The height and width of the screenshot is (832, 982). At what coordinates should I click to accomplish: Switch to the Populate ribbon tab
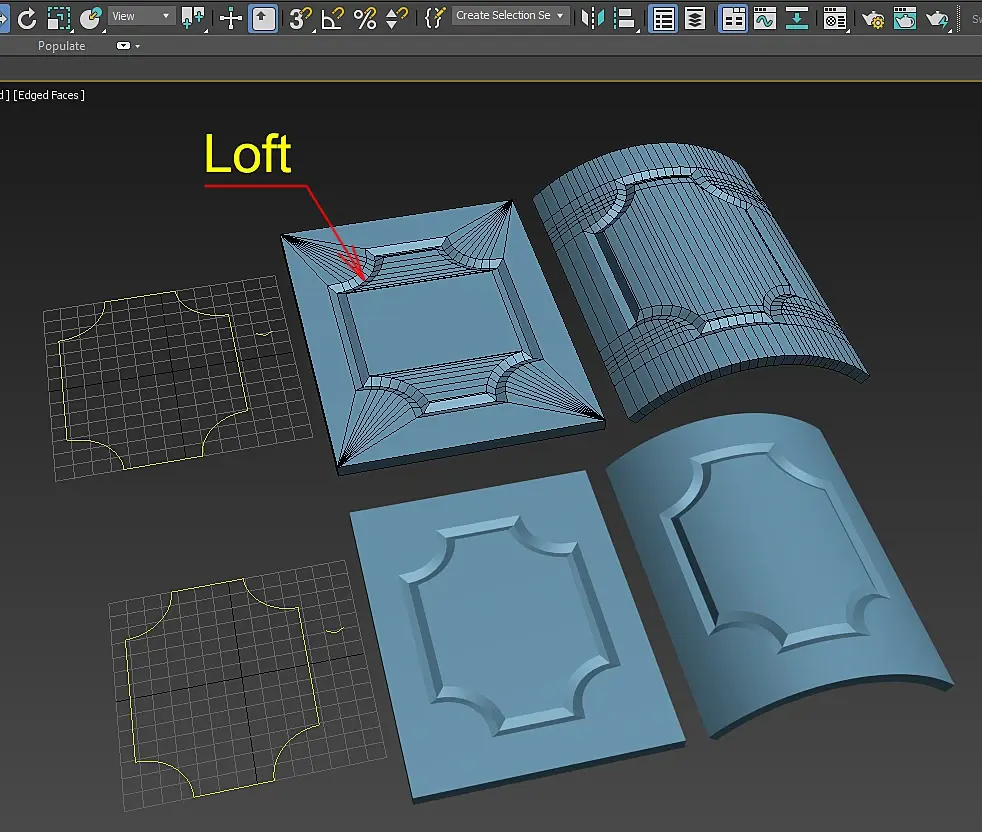click(x=61, y=46)
